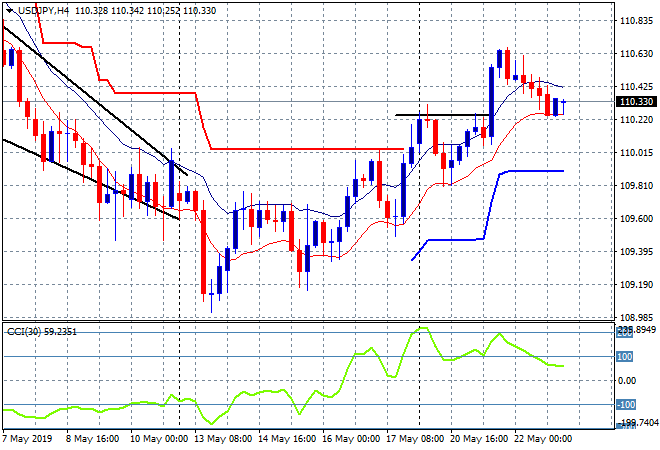Click the 110.630 price scale label
Viewport: 660px width, 450px height.
coord(636,54)
